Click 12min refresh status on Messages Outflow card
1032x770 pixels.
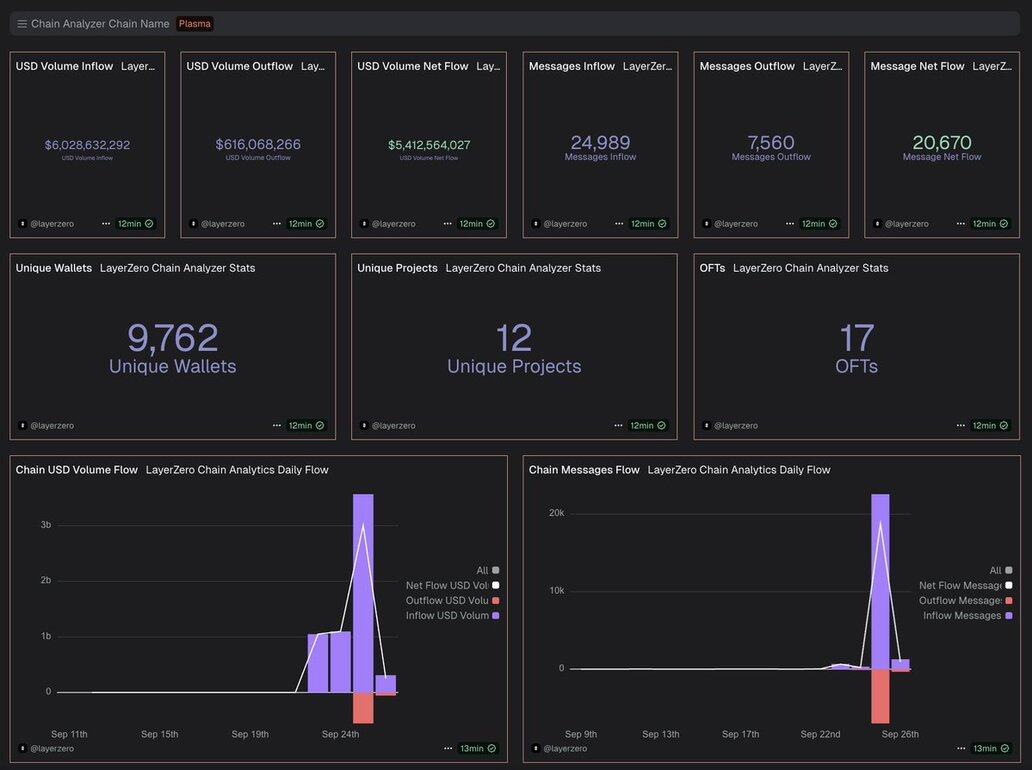point(819,224)
